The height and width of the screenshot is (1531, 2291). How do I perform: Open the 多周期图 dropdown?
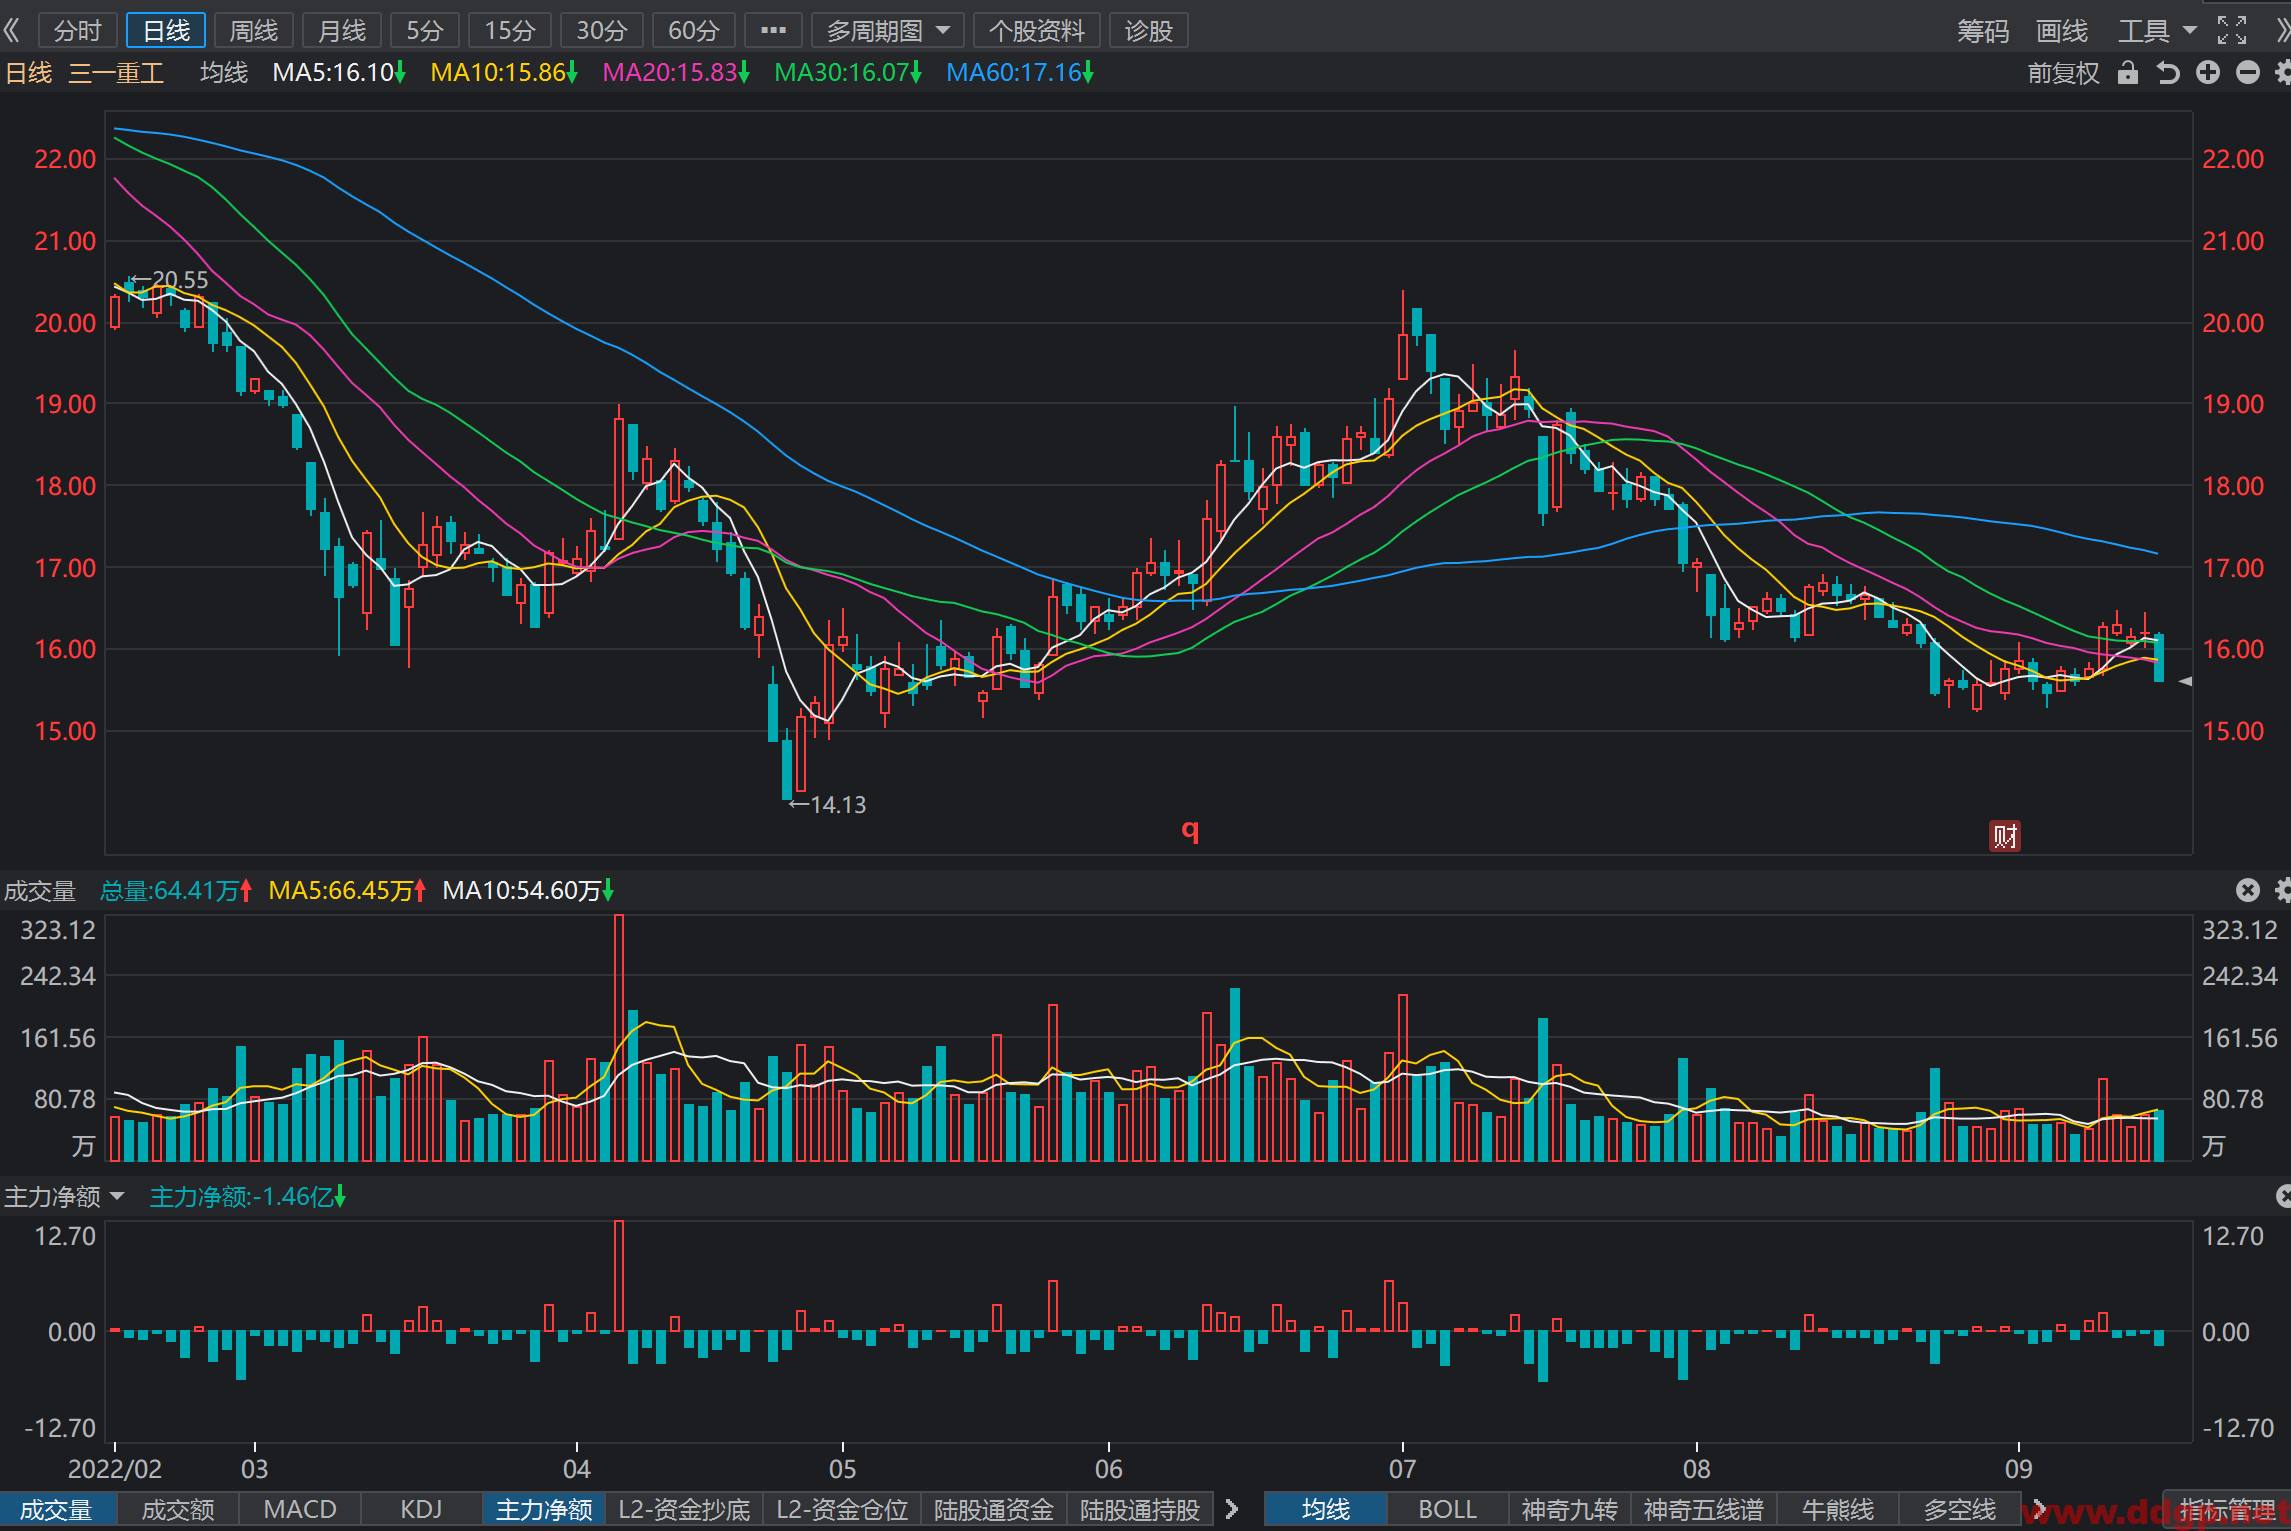[x=888, y=30]
